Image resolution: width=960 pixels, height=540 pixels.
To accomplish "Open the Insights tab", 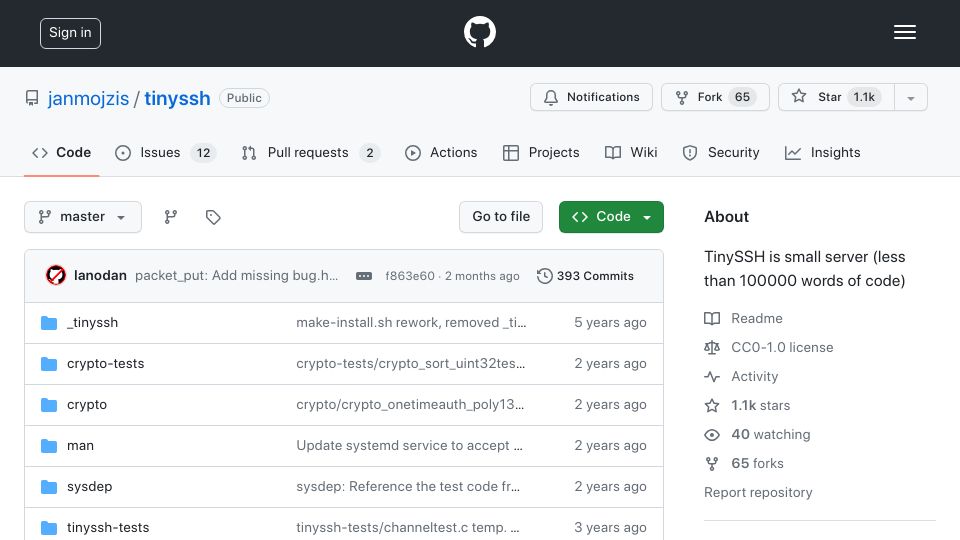I will [x=823, y=152].
